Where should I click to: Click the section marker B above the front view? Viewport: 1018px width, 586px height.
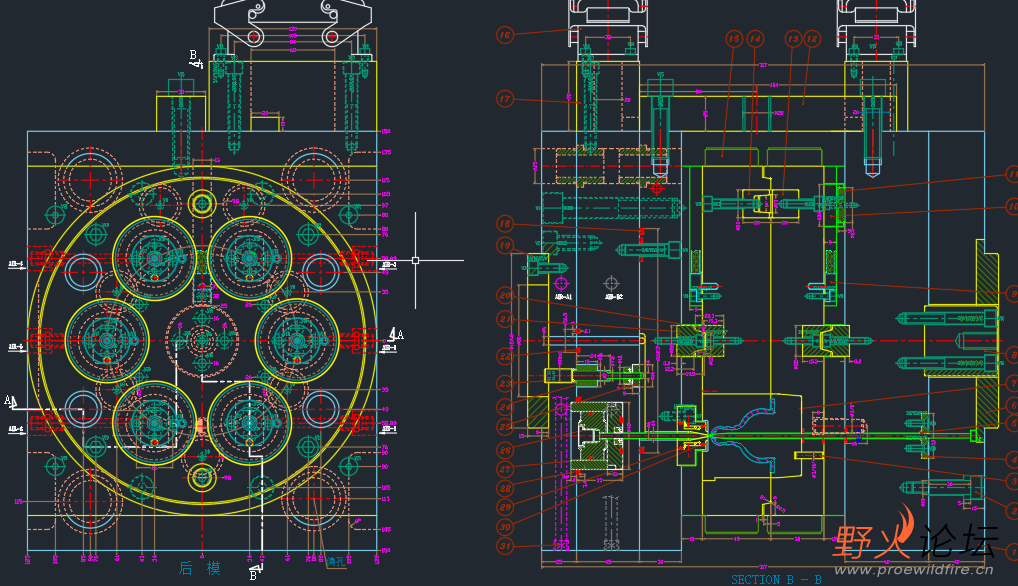(192, 55)
